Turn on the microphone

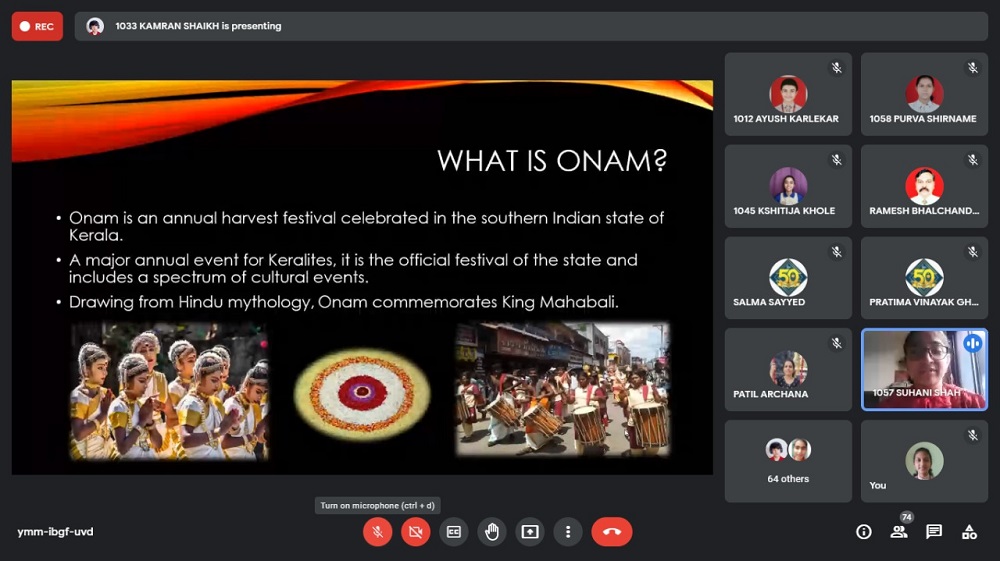coord(377,532)
